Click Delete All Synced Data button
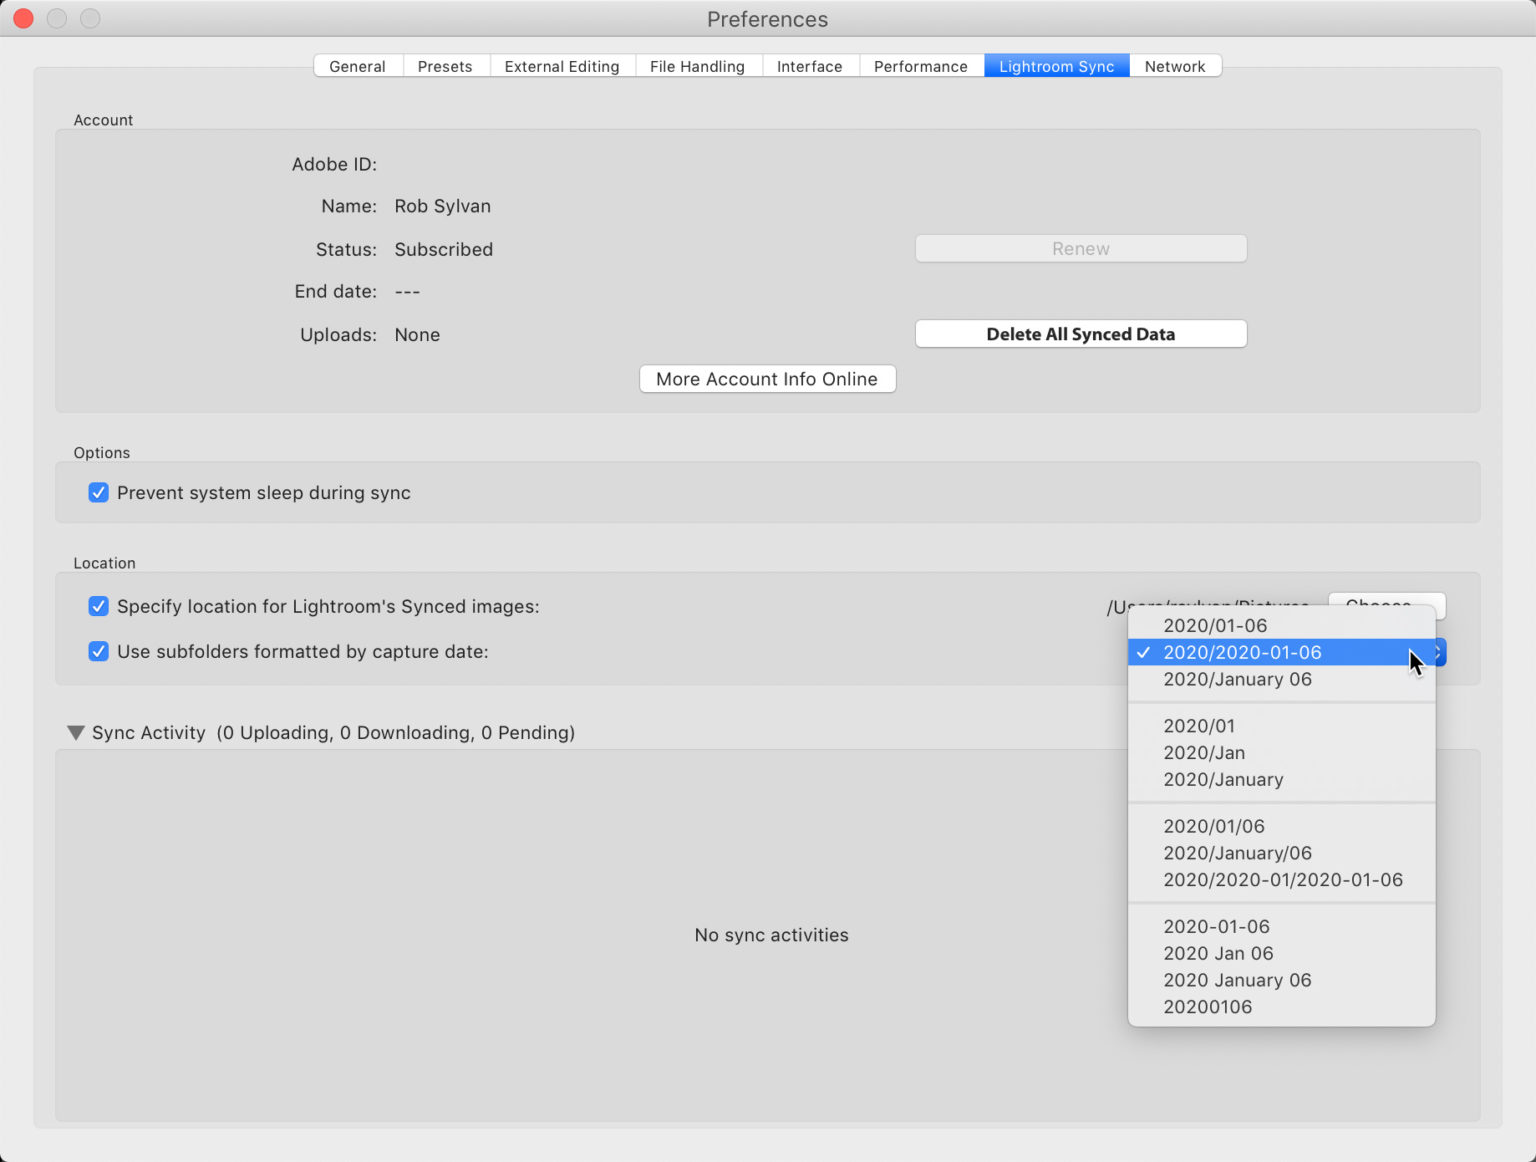Image resolution: width=1536 pixels, height=1162 pixels. pyautogui.click(x=1080, y=334)
